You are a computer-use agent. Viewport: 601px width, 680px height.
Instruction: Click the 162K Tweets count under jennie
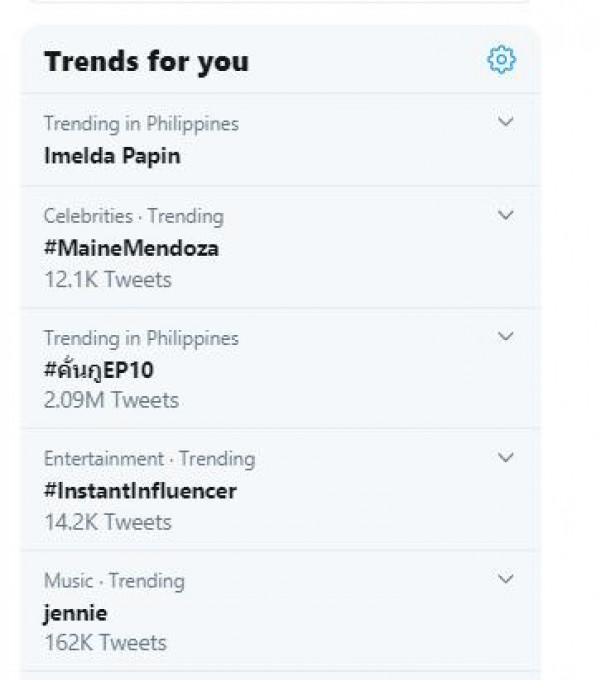[105, 643]
